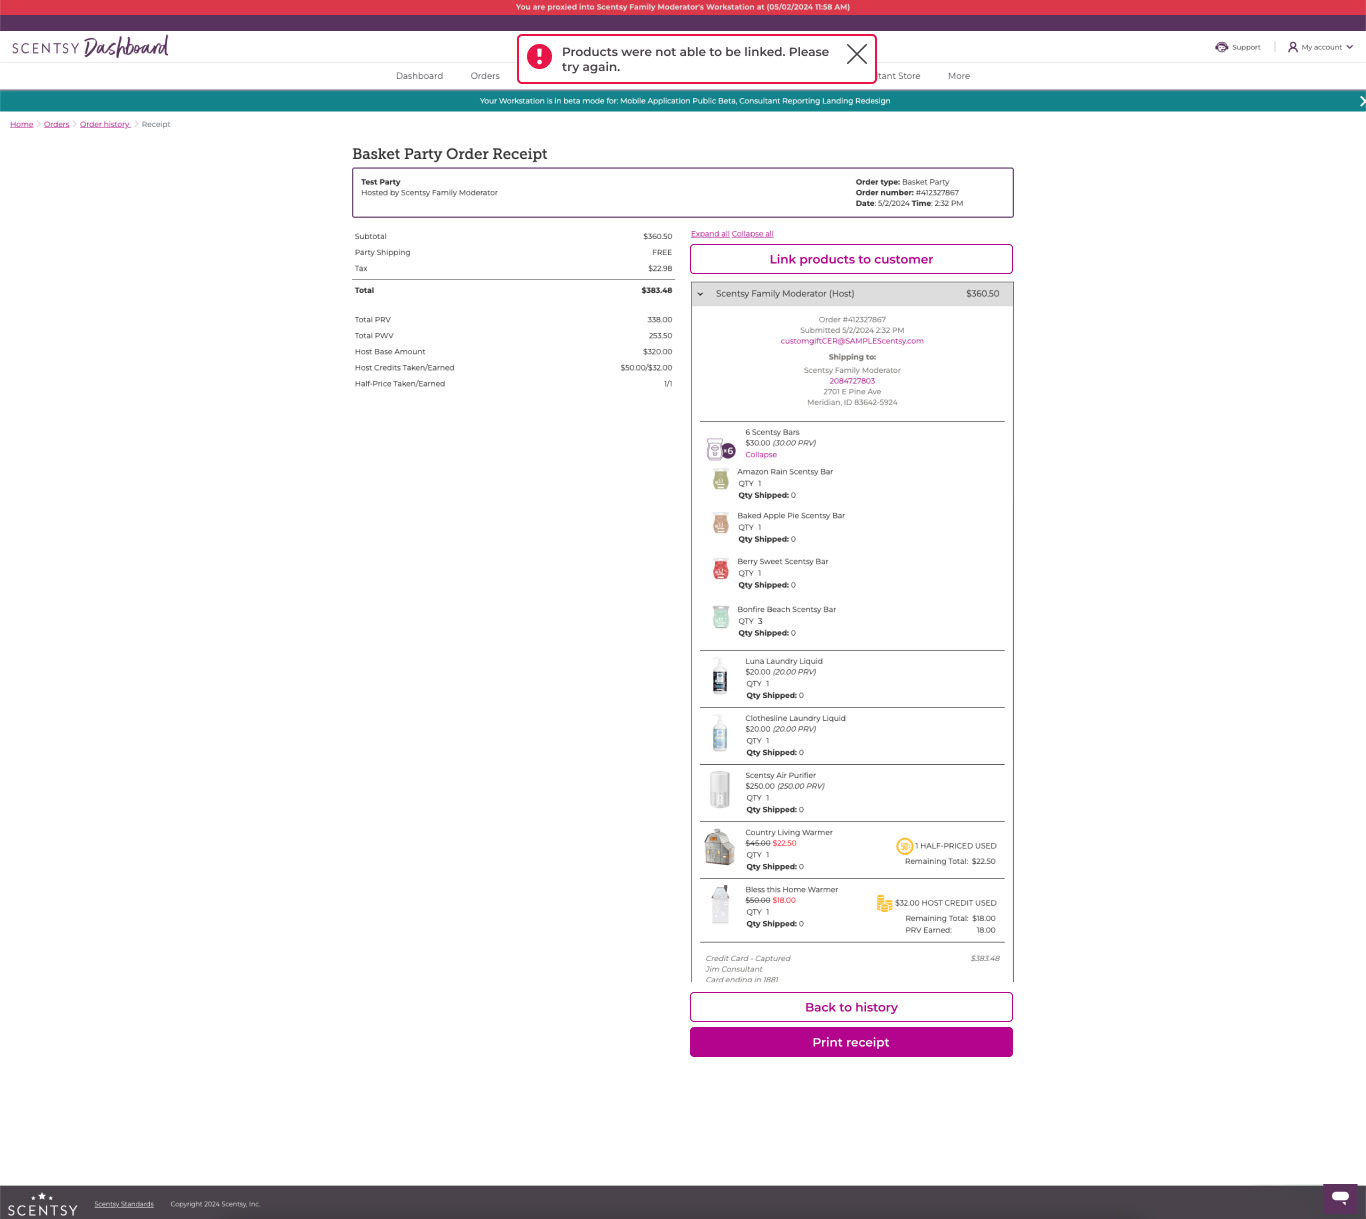
Task: Click the Test Party title
Action: tap(381, 182)
